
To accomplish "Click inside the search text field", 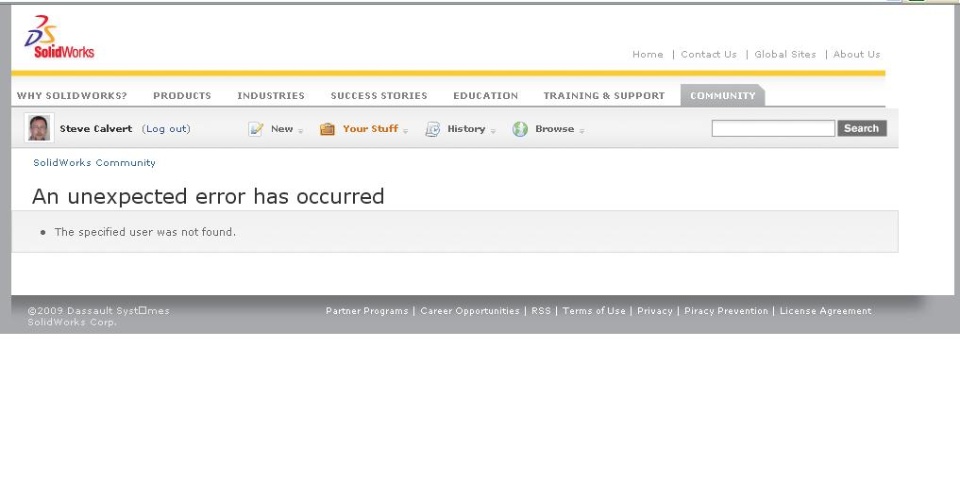I will pos(773,128).
